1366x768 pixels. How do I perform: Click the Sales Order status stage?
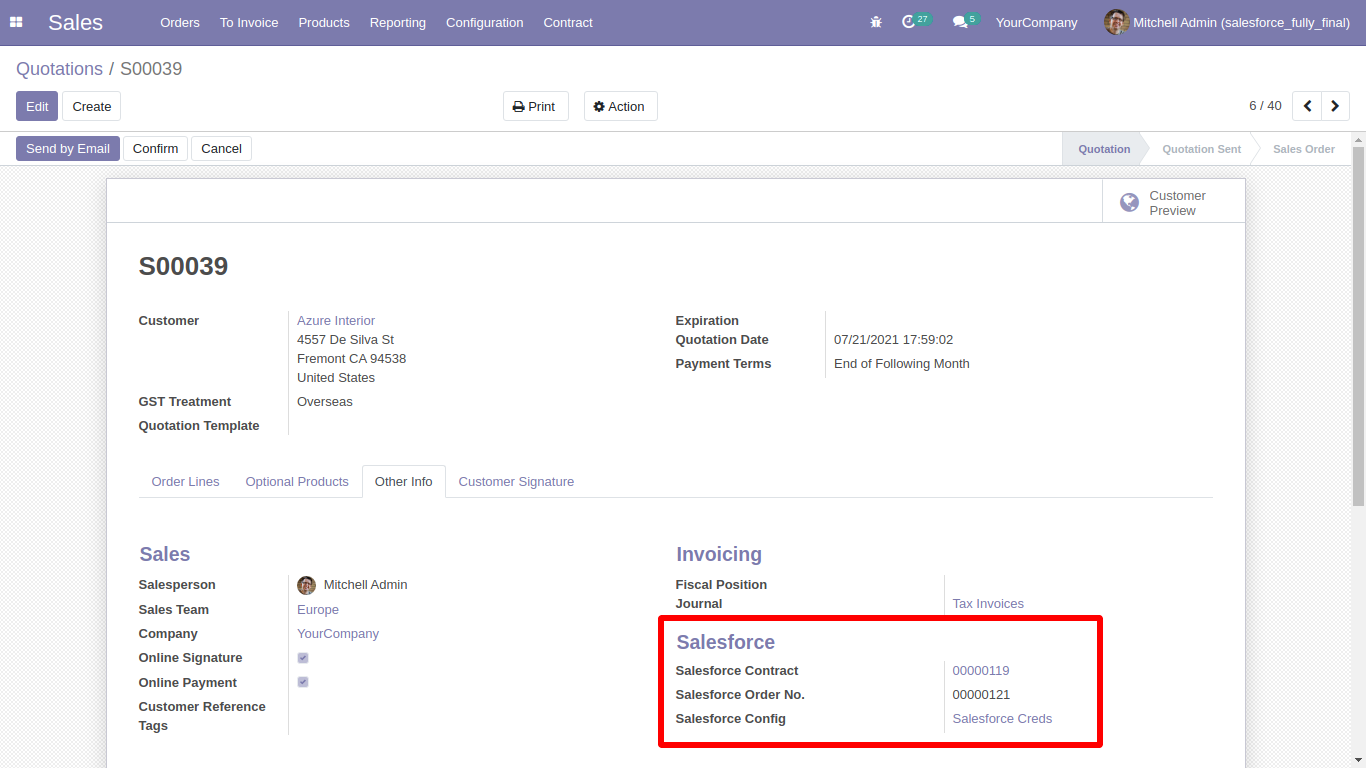(1303, 149)
